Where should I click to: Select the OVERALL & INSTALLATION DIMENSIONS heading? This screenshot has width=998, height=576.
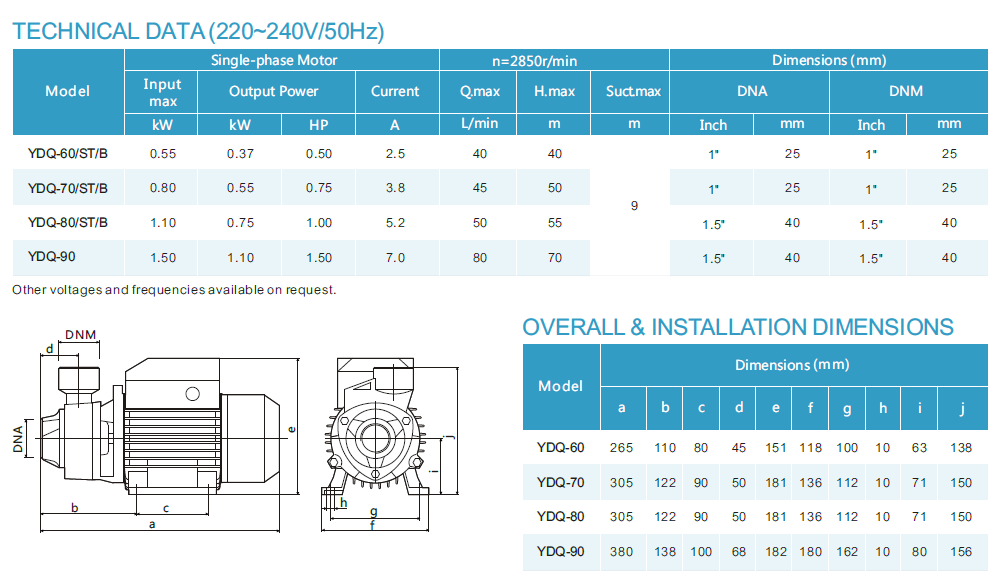pyautogui.click(x=738, y=327)
